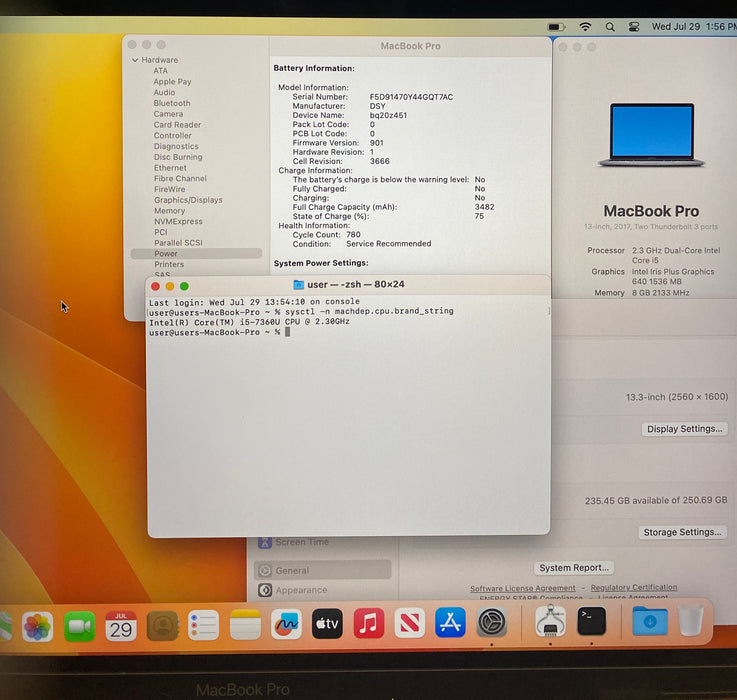Open System Settings from the Dock
Image resolution: width=737 pixels, height=700 pixels.
492,621
